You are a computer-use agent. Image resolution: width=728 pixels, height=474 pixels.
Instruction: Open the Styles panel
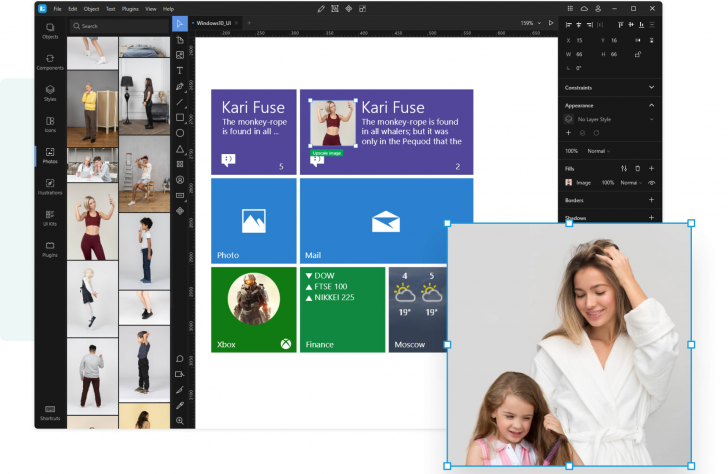click(50, 93)
